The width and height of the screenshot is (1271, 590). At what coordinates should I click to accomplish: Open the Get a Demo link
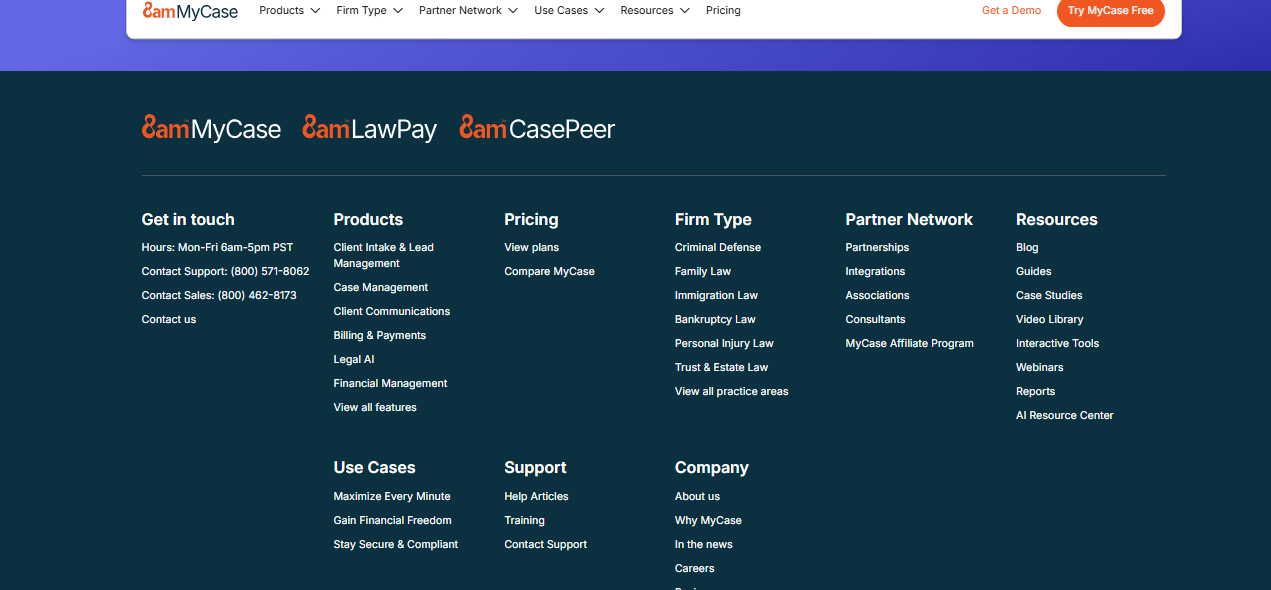click(x=1011, y=10)
